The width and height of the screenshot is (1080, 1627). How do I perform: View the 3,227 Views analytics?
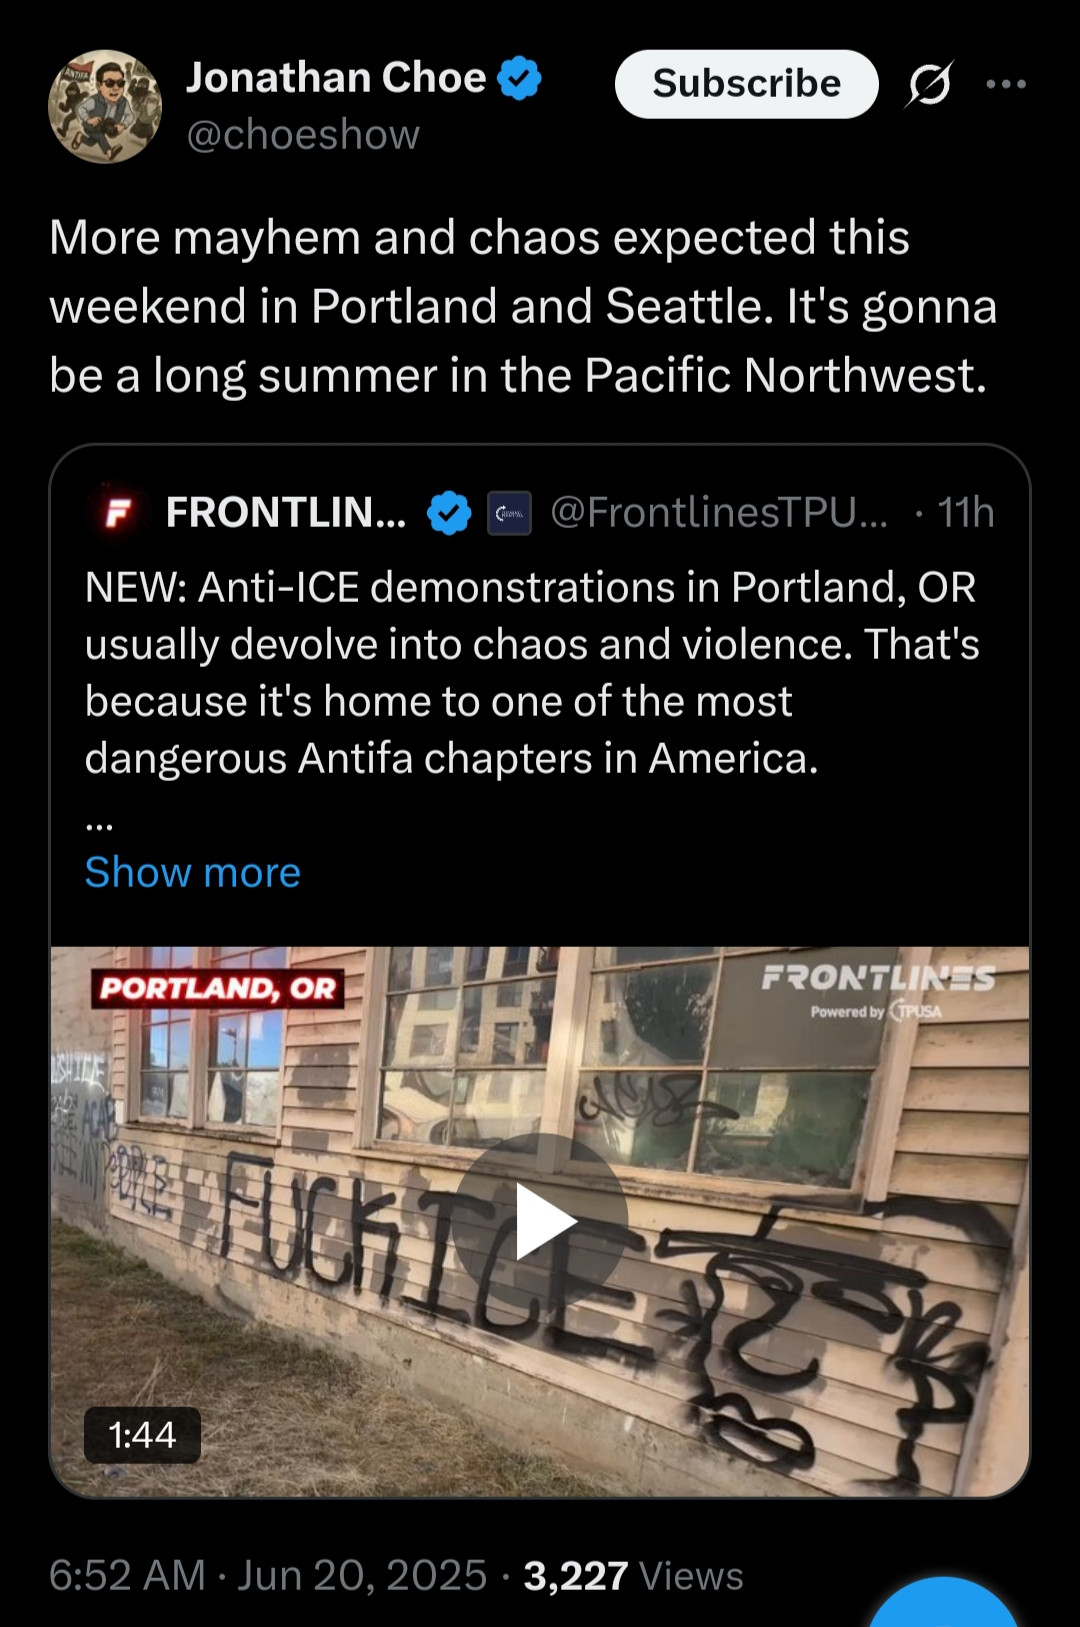[634, 1575]
